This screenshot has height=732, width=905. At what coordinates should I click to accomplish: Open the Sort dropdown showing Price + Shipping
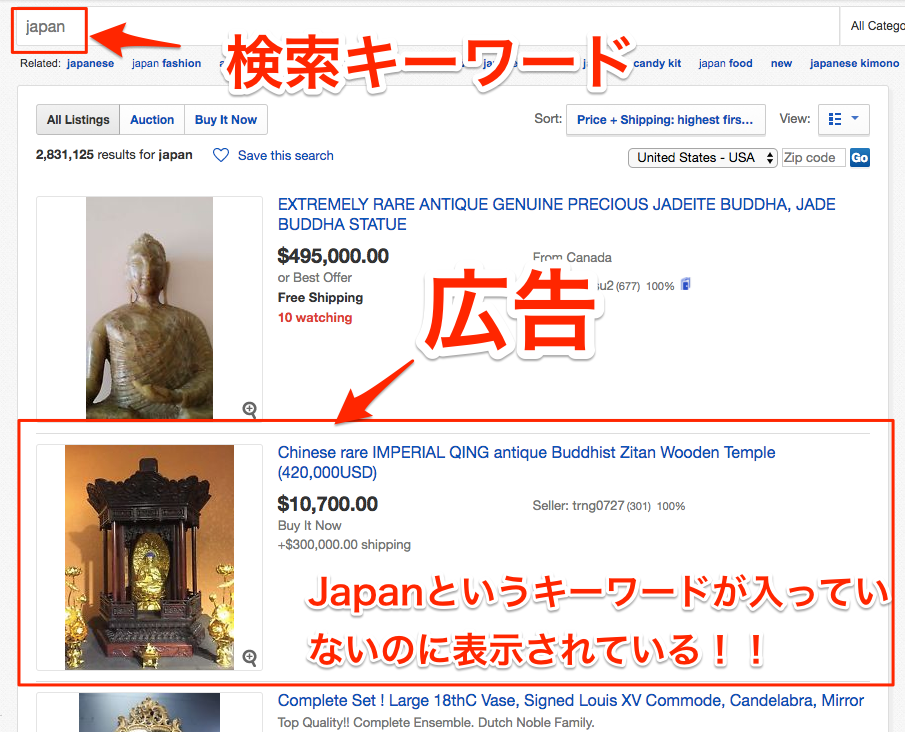665,119
